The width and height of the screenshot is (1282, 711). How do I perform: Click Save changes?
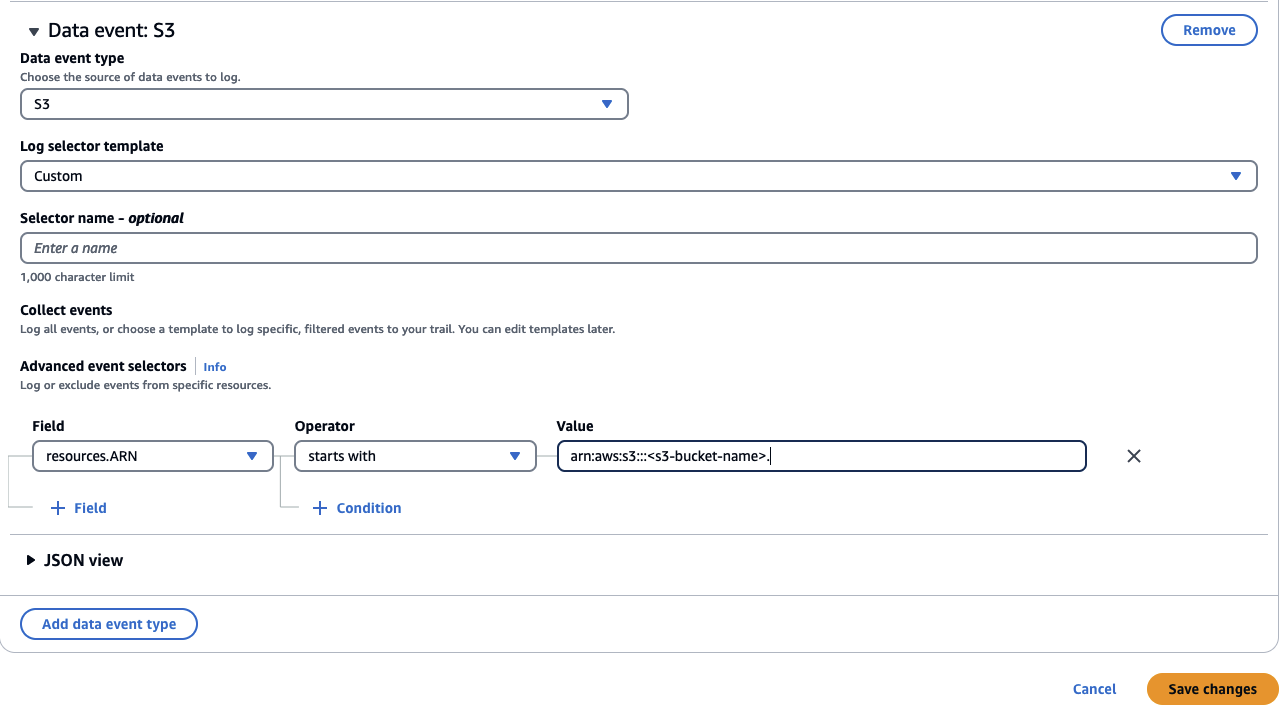point(1211,689)
